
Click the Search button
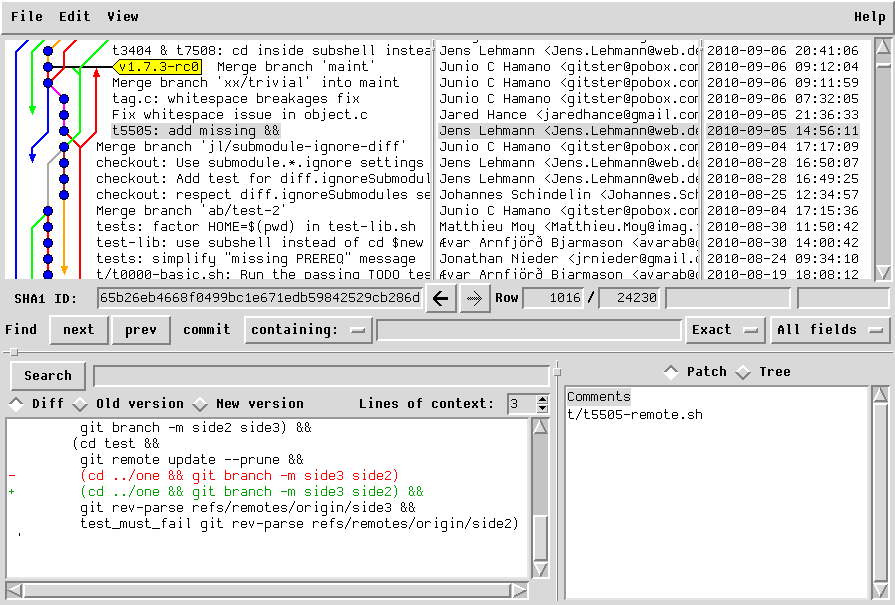click(x=48, y=376)
